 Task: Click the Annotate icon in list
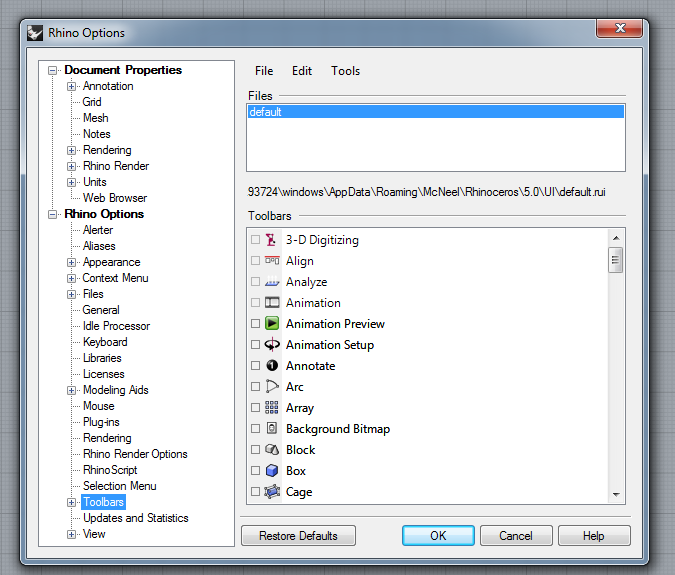click(272, 365)
